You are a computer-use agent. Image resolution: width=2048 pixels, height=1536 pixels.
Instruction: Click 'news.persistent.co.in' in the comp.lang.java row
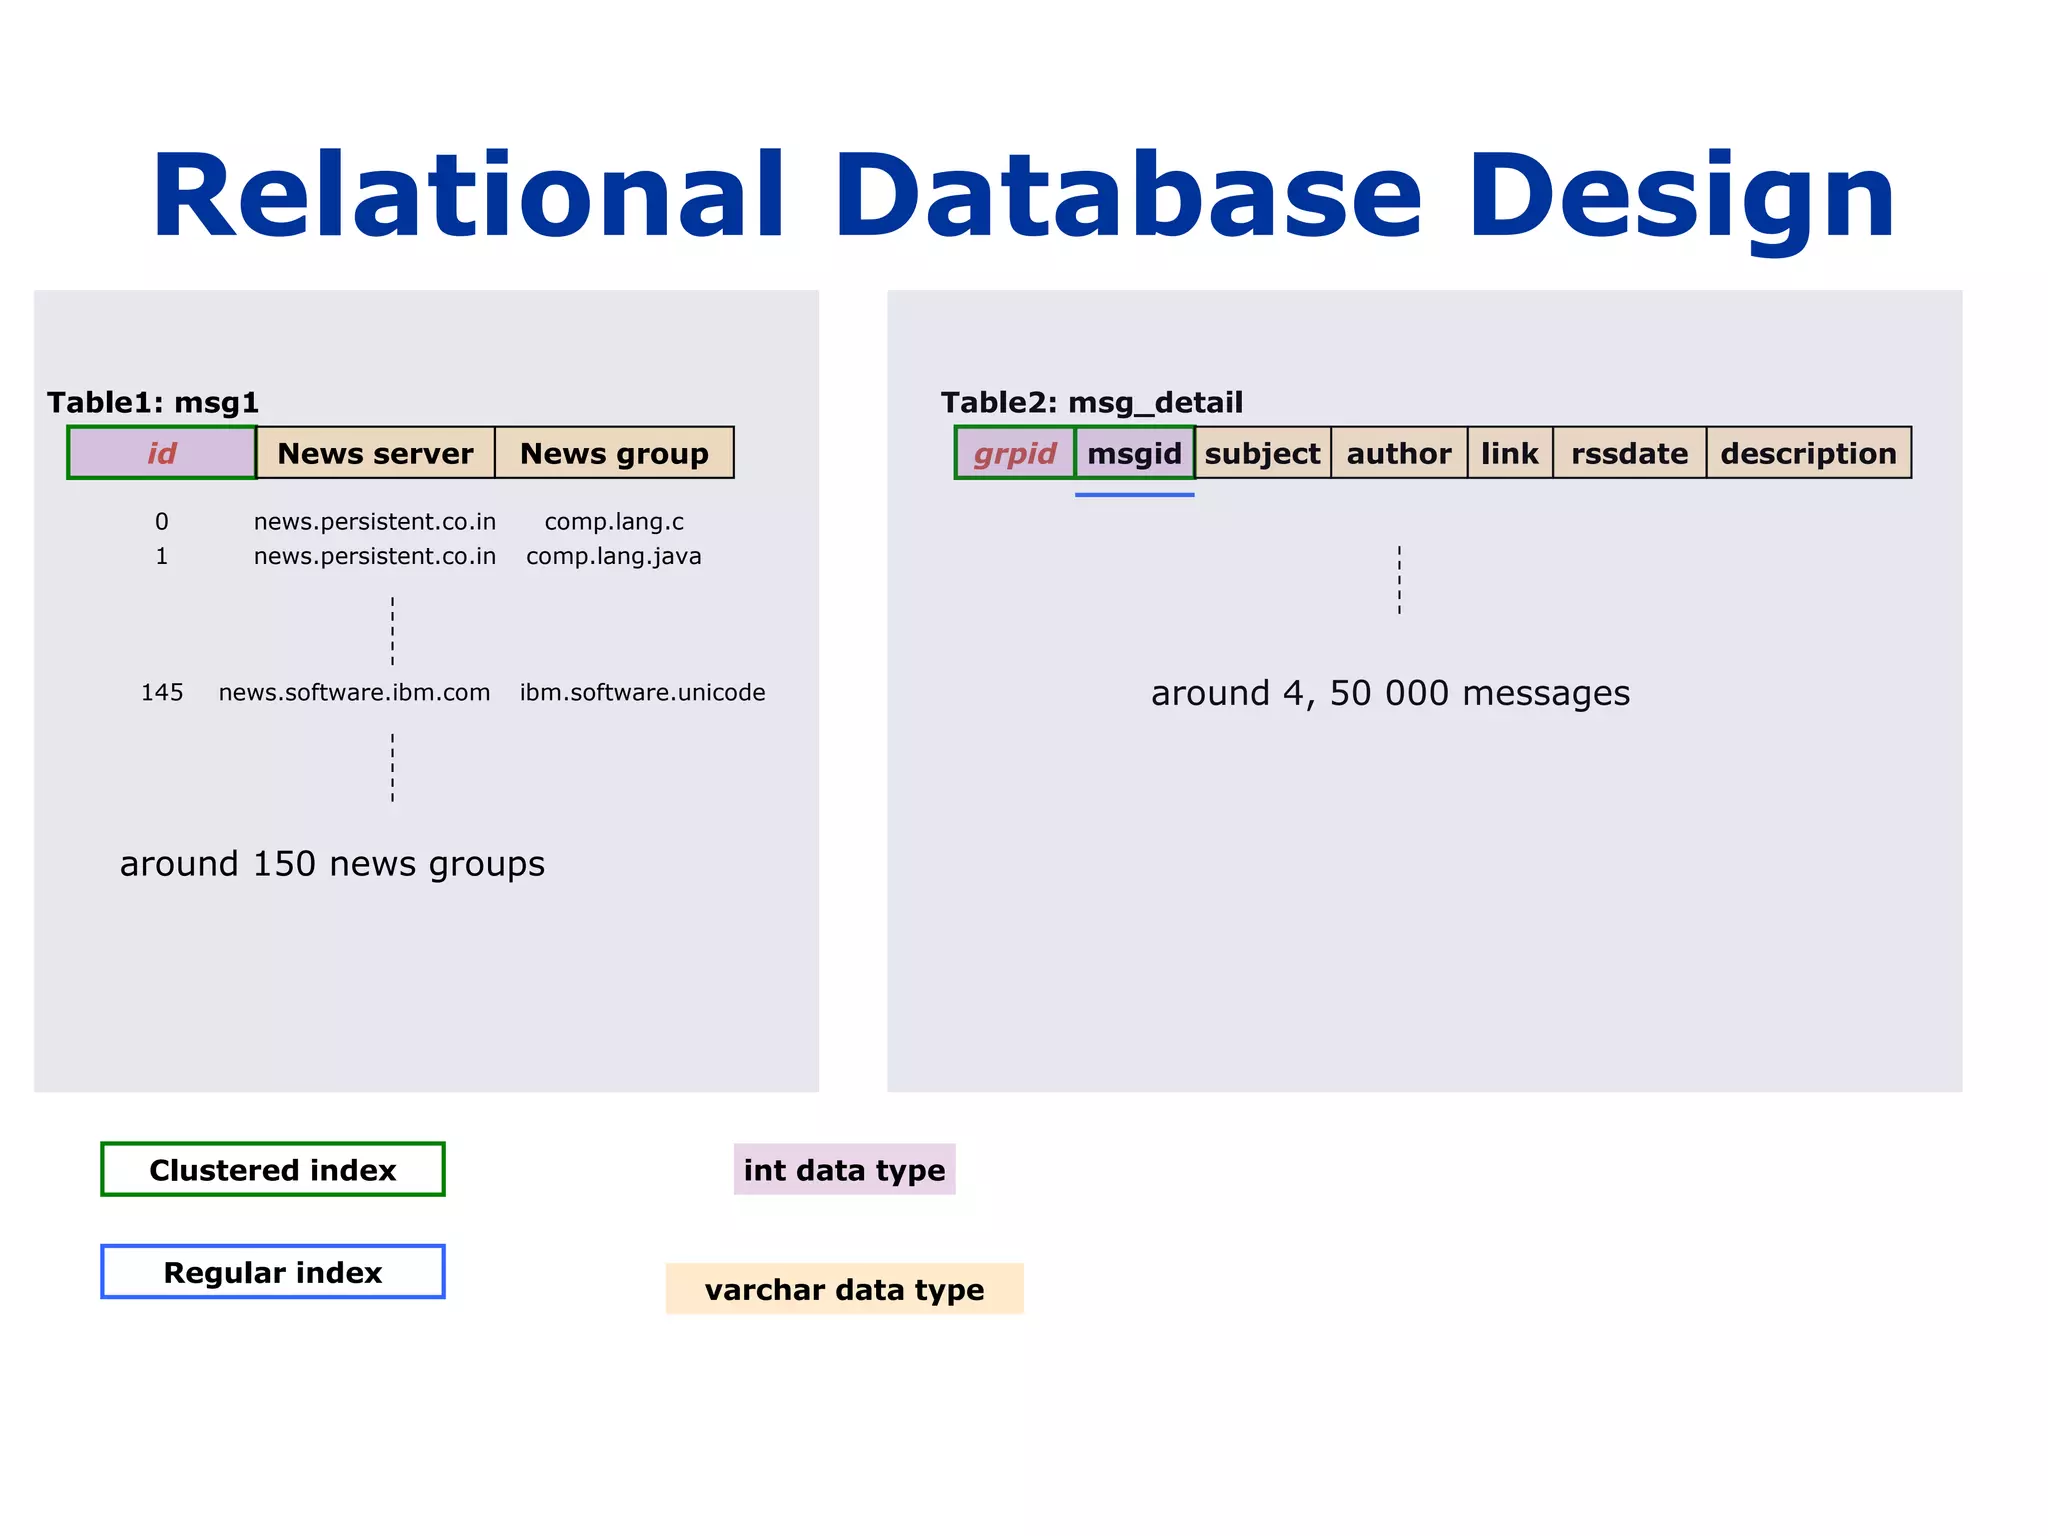tap(375, 556)
